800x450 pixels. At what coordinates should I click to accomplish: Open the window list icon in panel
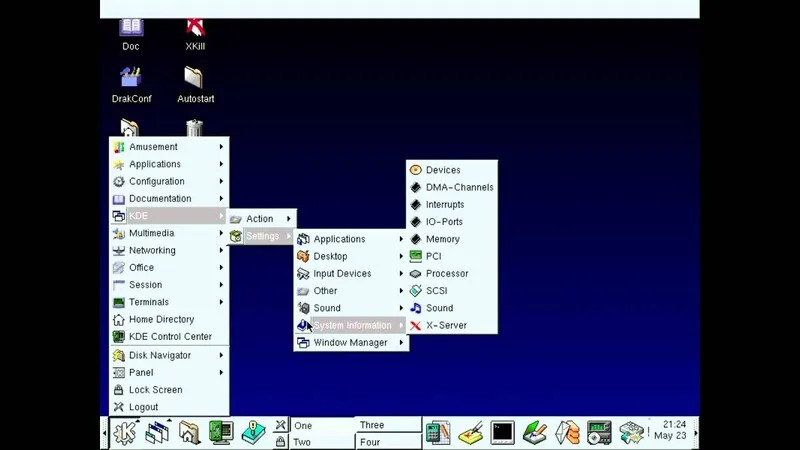(x=157, y=433)
